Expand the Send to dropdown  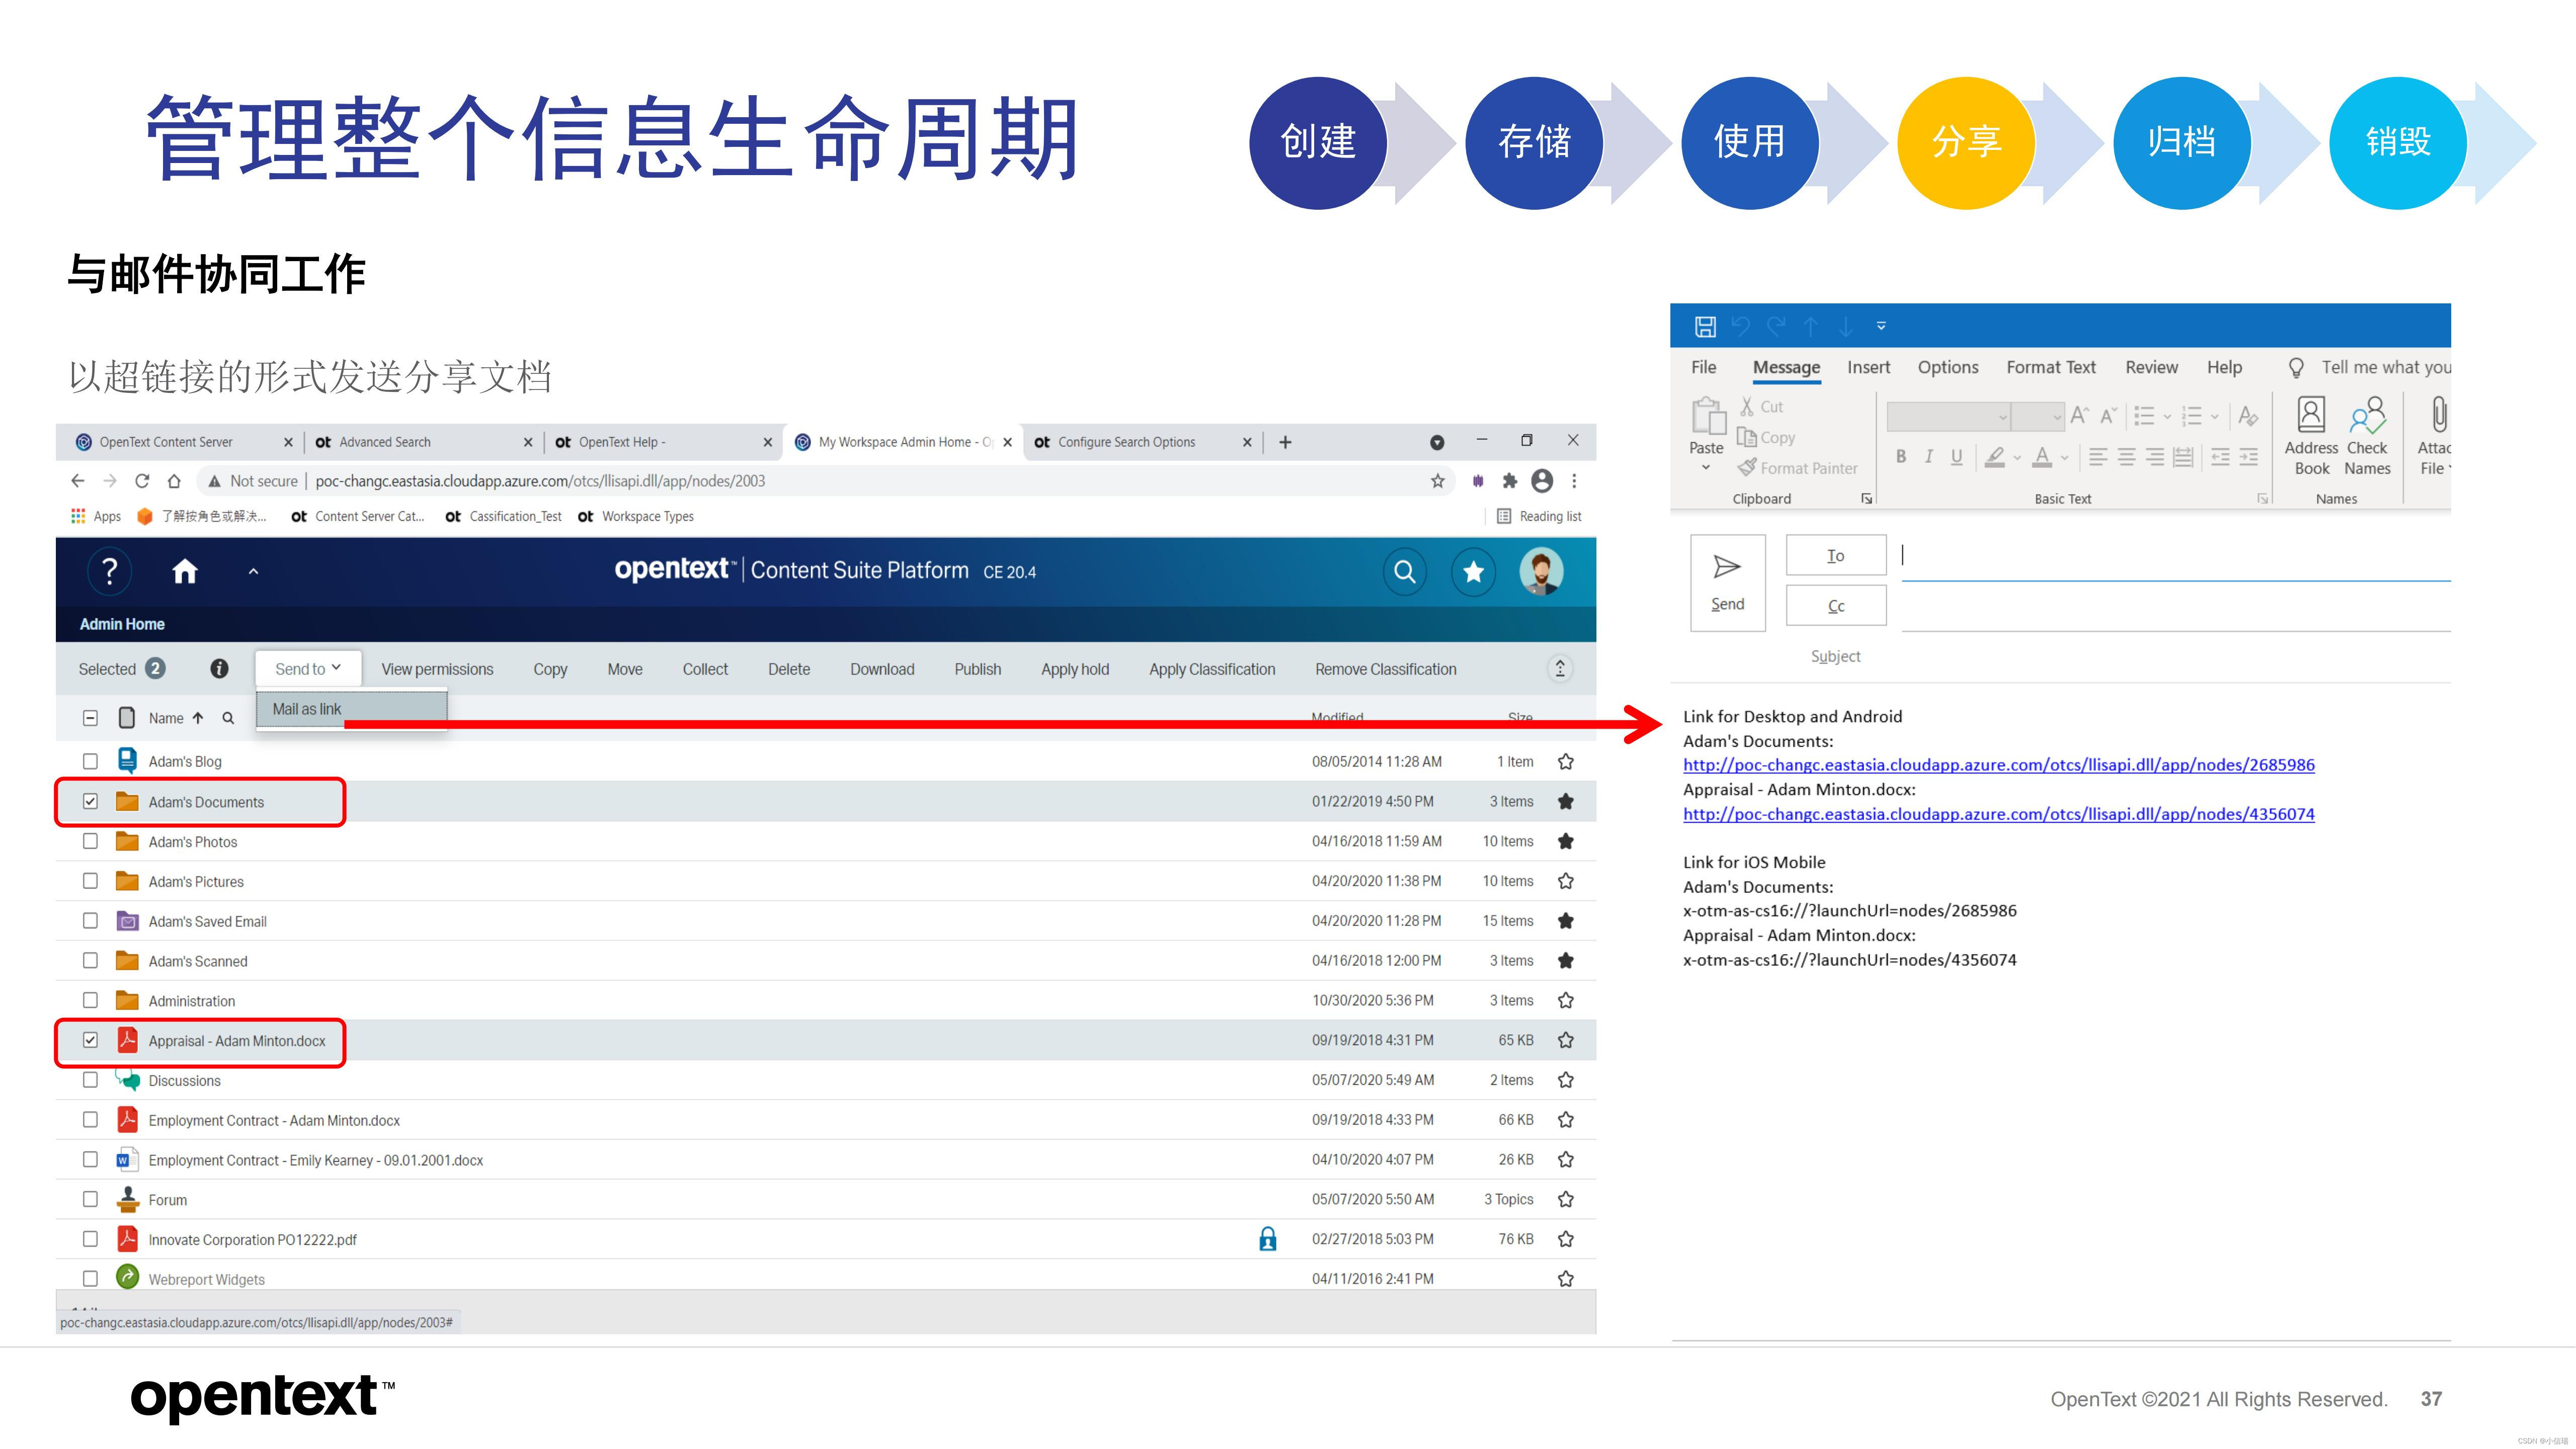308,669
